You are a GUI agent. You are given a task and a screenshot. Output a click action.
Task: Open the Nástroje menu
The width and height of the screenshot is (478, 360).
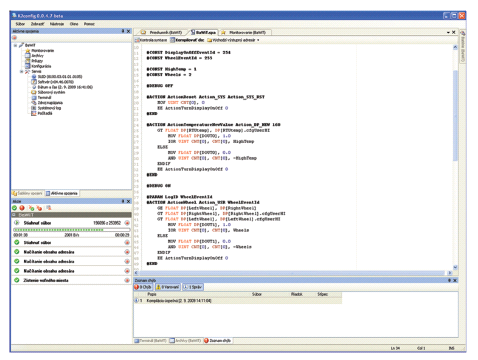coord(57,24)
